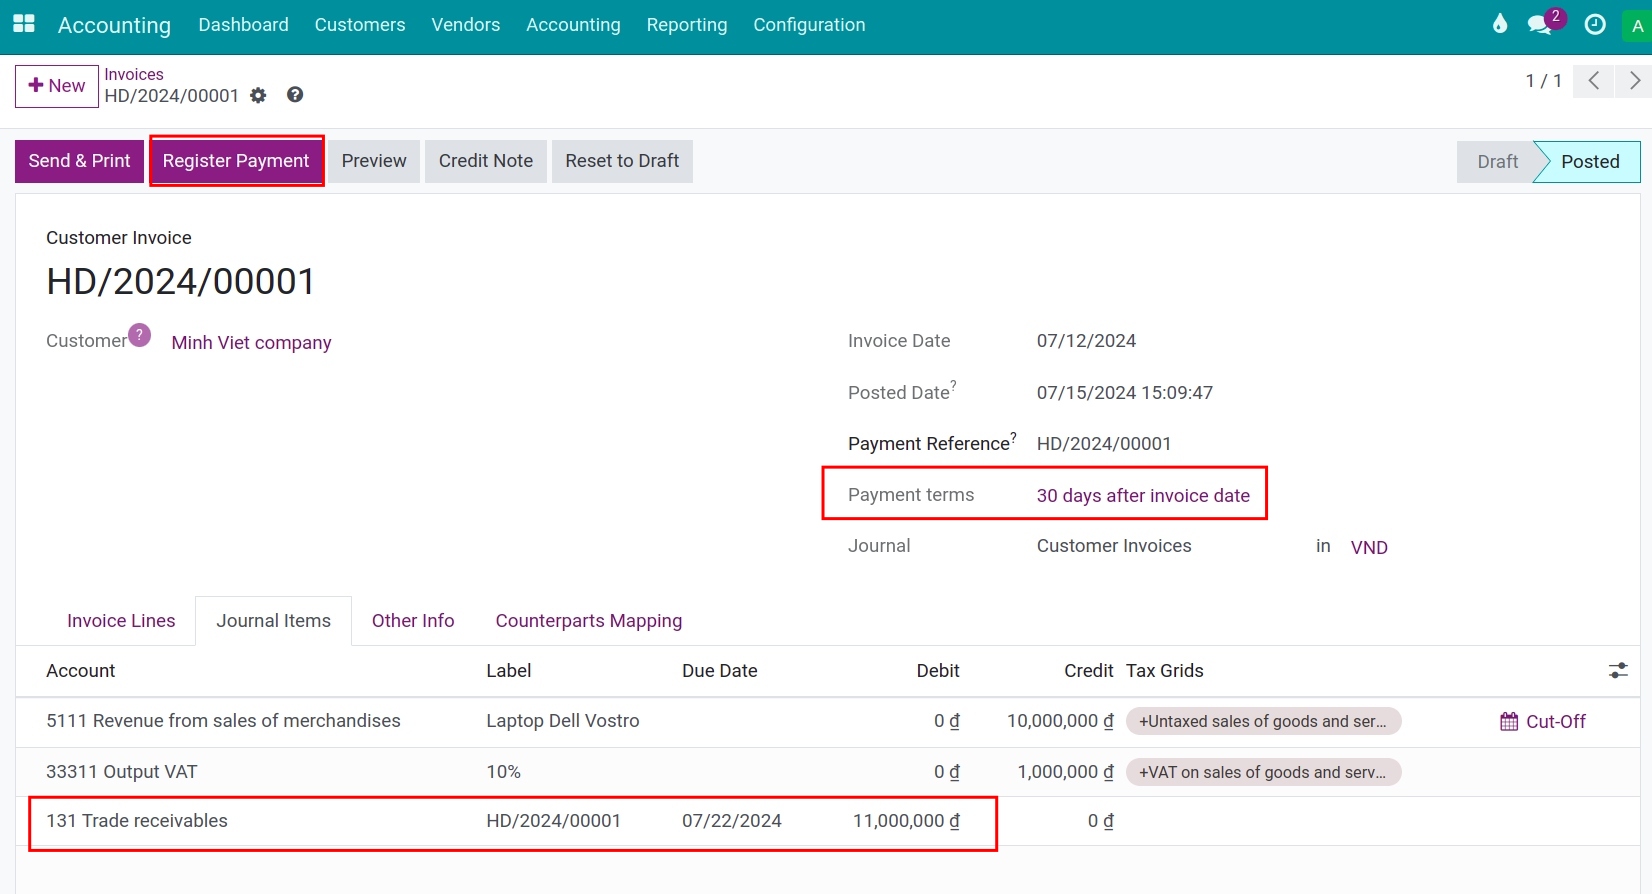
Task: Click the Laptop Dell Vostro label cell
Action: [563, 721]
